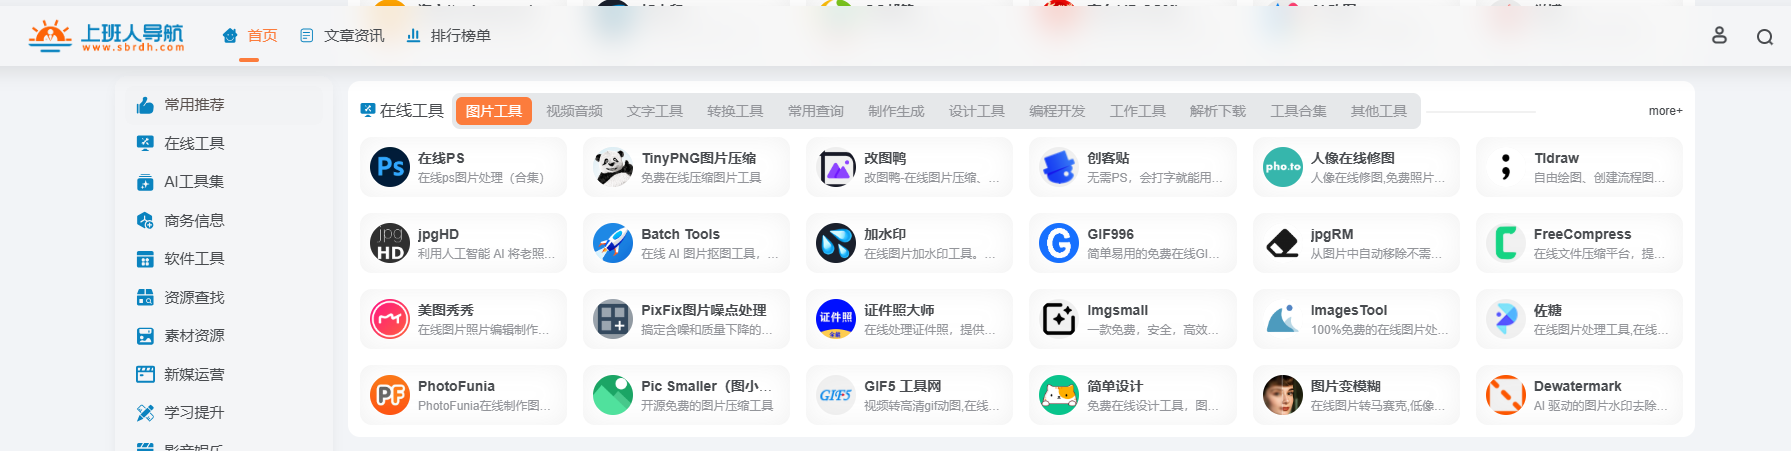This screenshot has height=451, width=1791.
Task: Click the 佐糖 icon
Action: coord(1506,319)
